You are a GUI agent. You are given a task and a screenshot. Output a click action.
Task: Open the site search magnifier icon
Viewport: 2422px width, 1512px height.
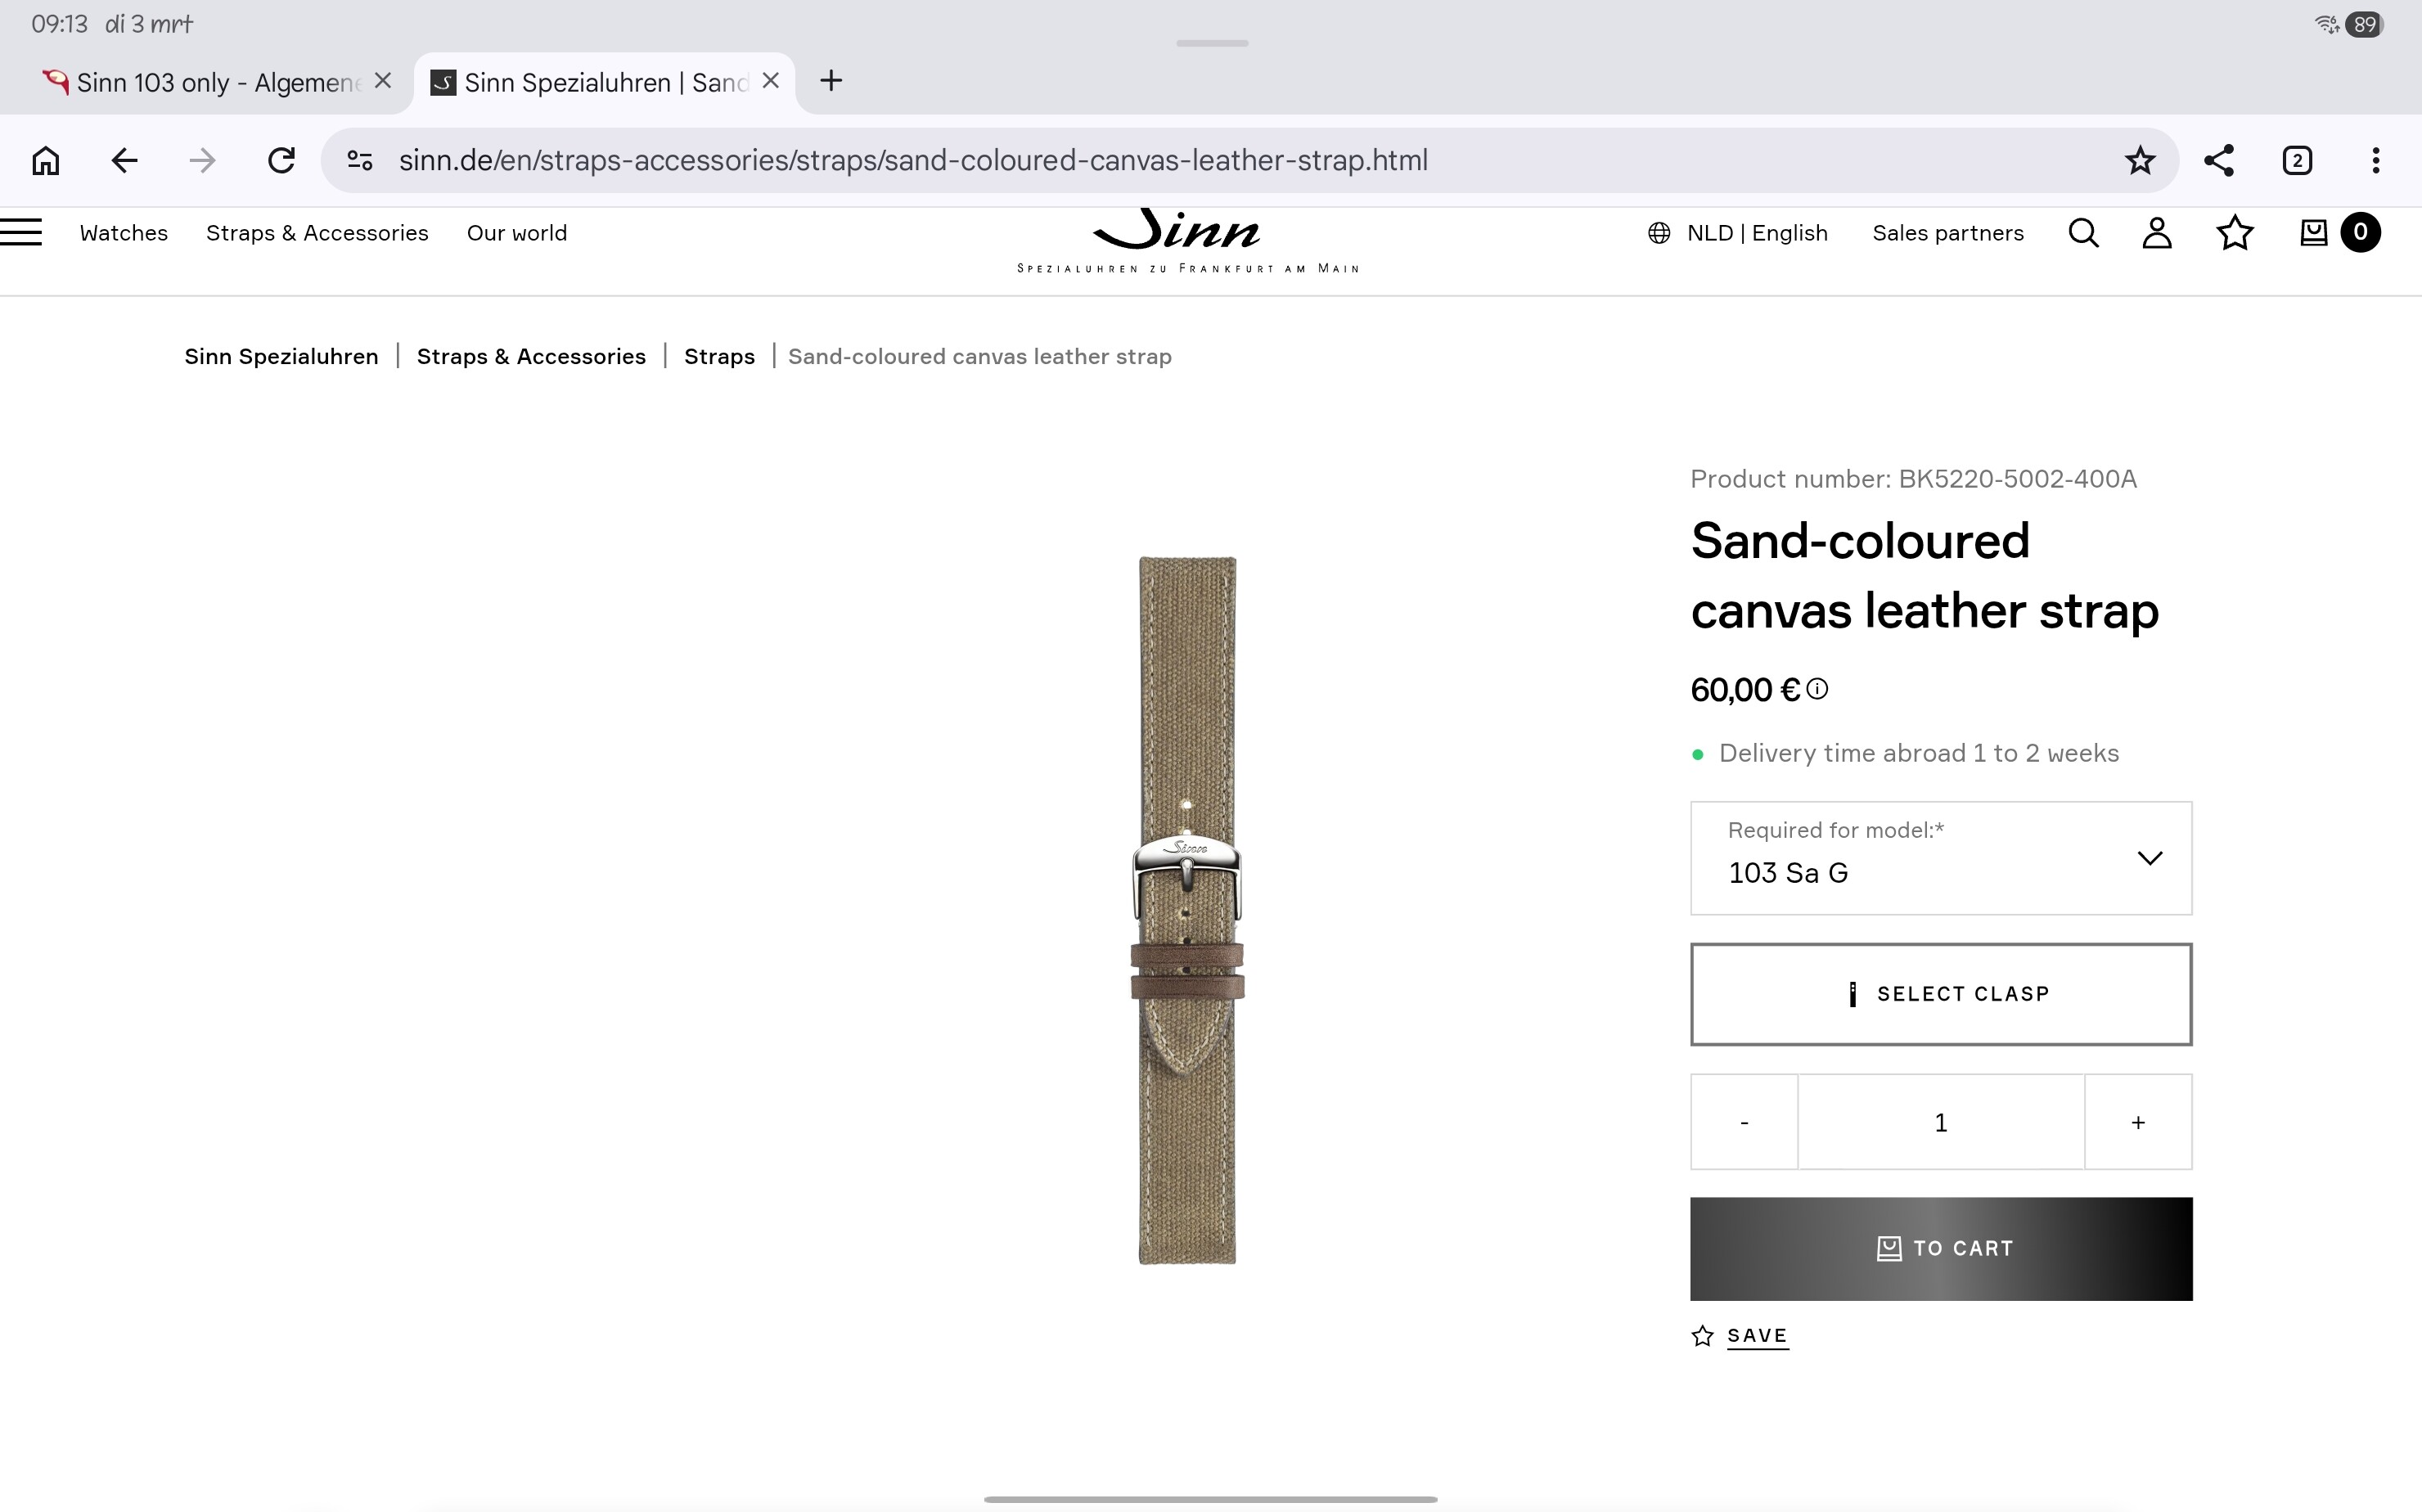[2083, 233]
